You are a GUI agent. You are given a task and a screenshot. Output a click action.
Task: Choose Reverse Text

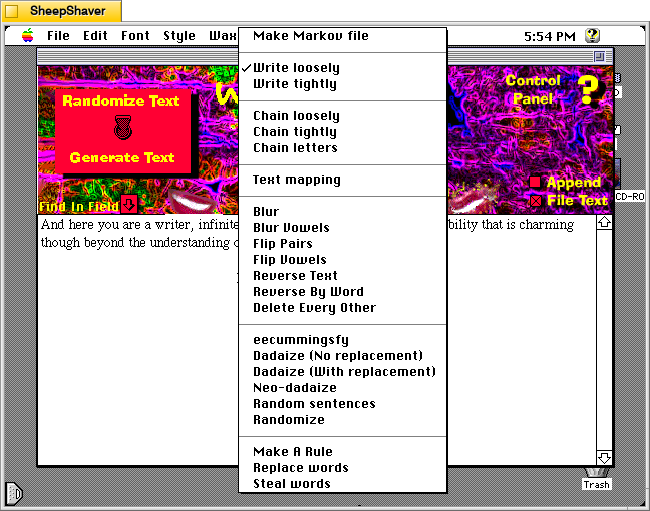[342, 276]
